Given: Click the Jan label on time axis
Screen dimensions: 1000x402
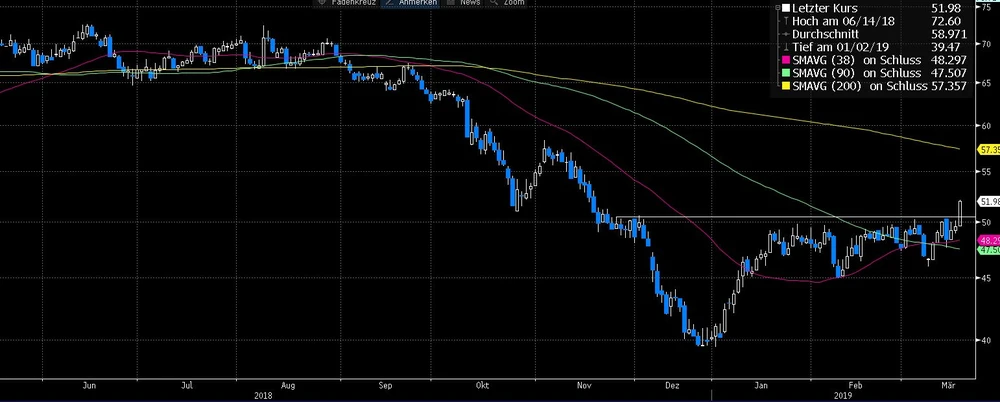Looking at the screenshot, I should point(763,383).
